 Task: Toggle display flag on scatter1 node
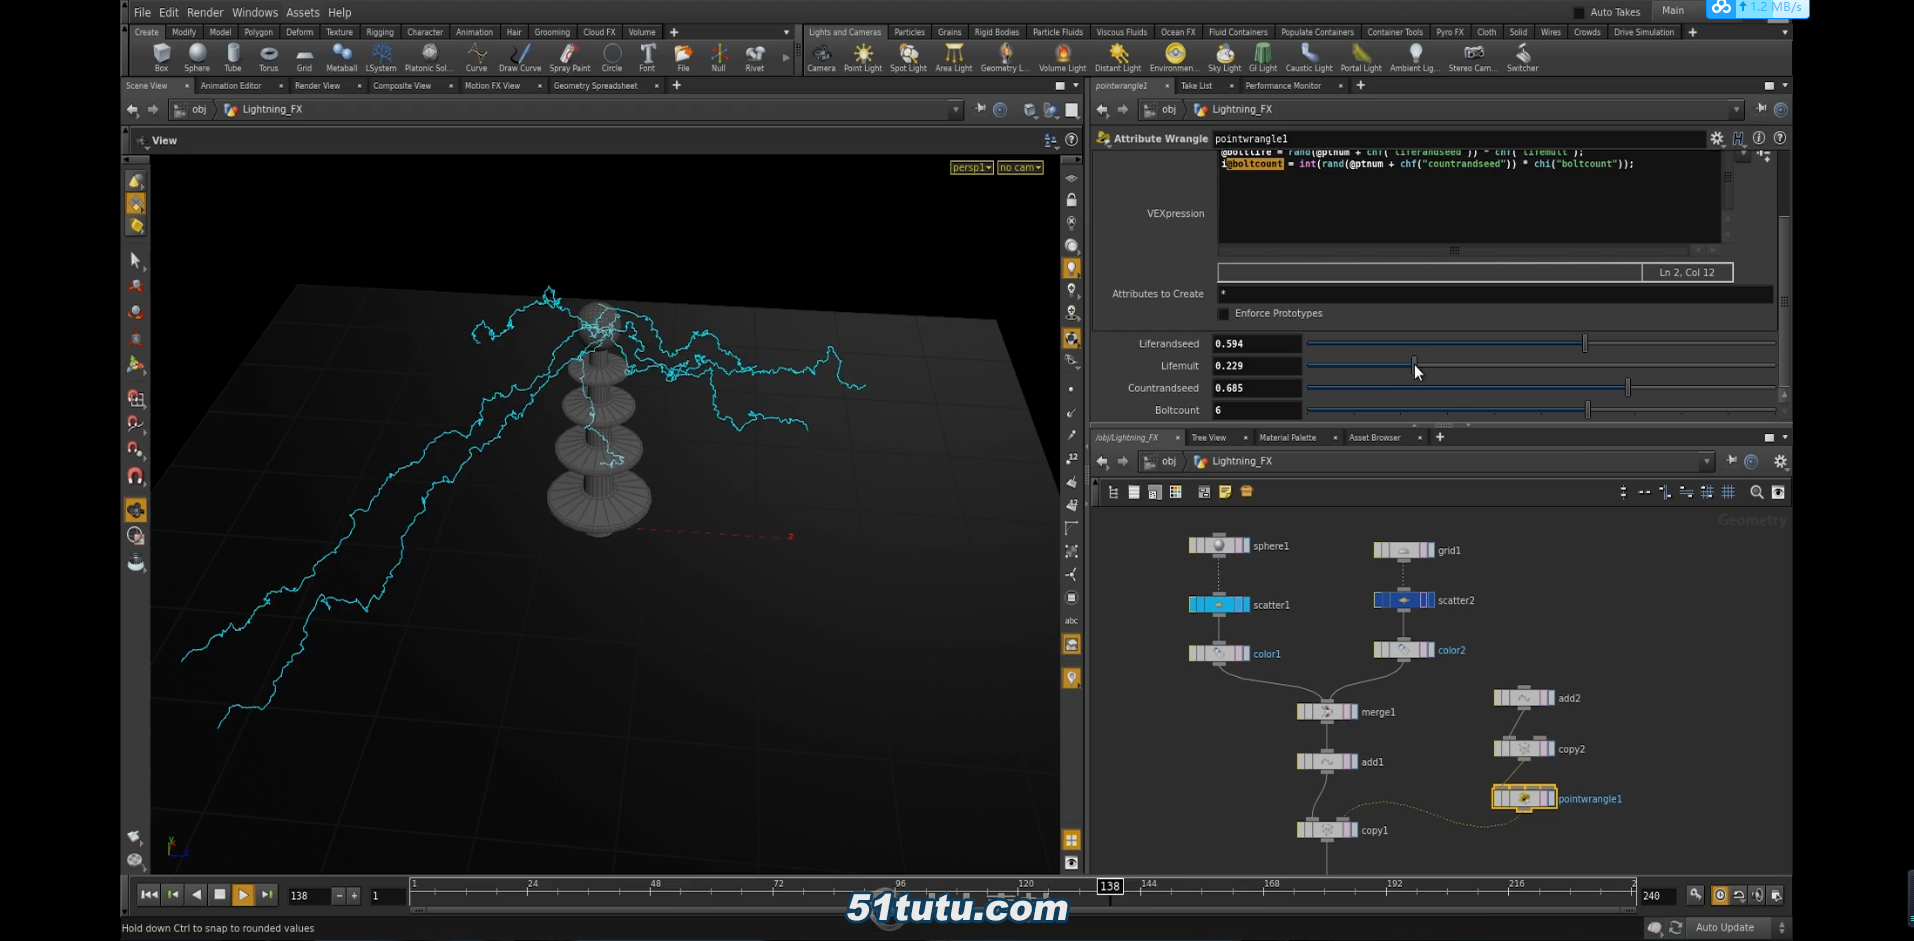point(1245,604)
